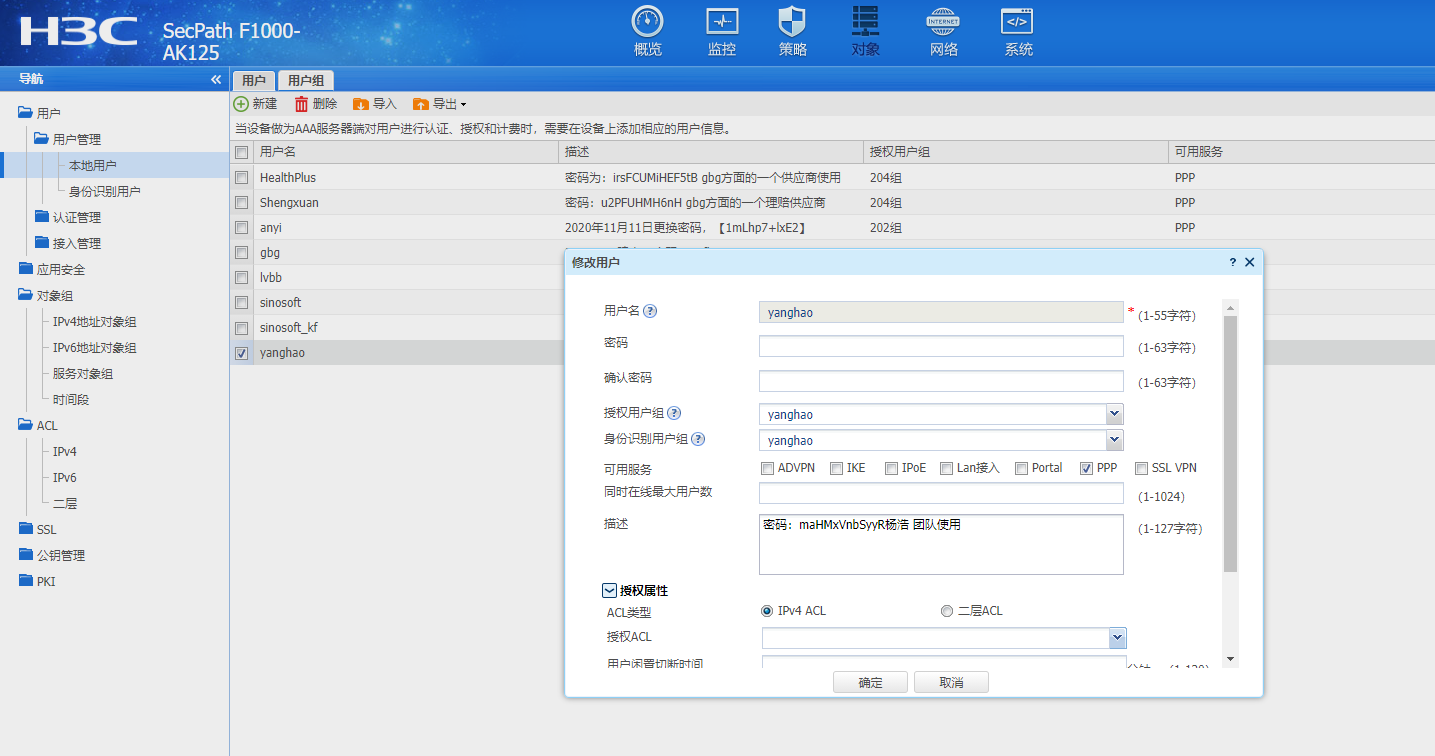
Task: Open the 概览 overview icon
Action: (x=647, y=21)
